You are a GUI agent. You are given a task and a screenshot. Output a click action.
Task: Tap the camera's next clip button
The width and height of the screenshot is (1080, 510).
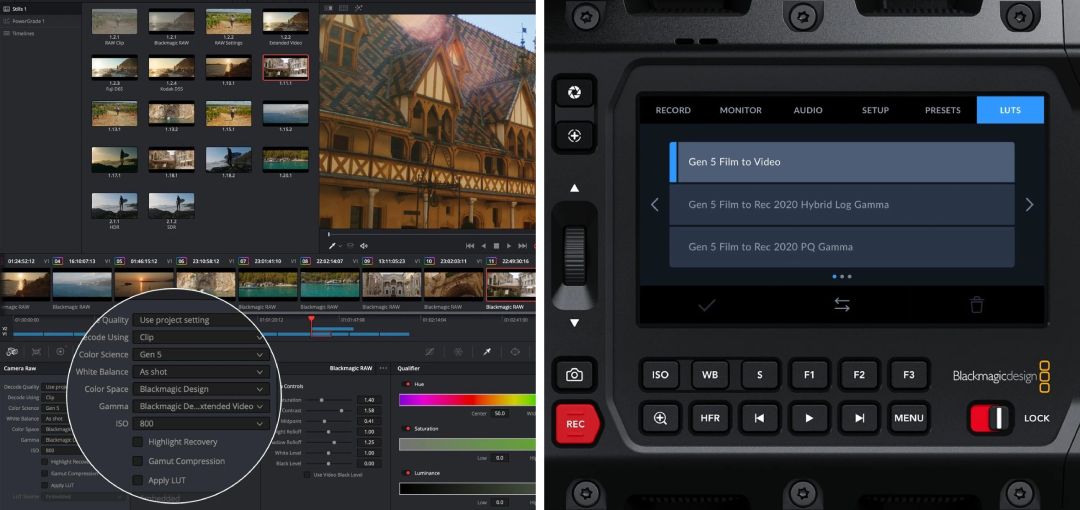859,418
